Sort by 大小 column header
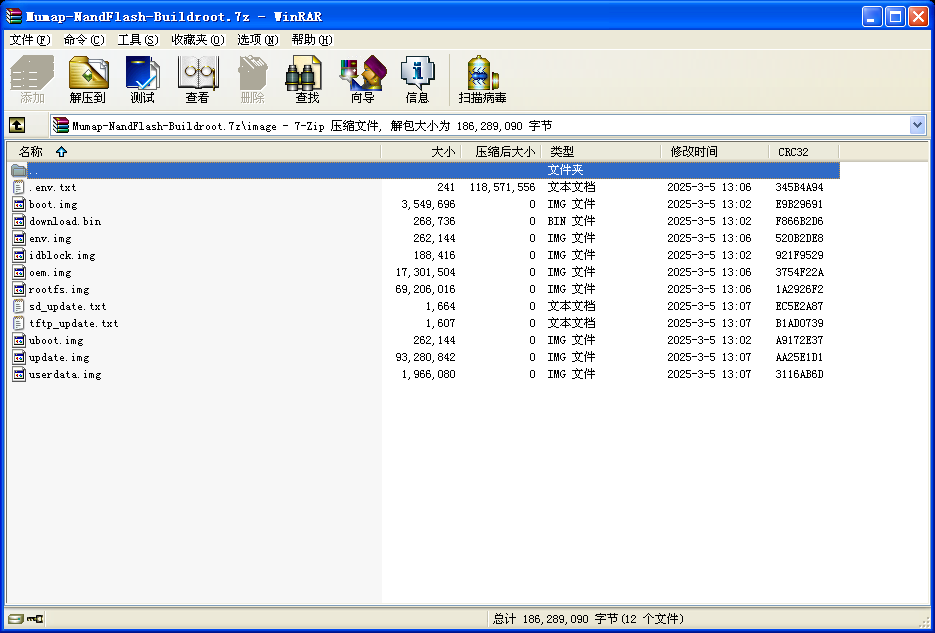 click(x=421, y=151)
